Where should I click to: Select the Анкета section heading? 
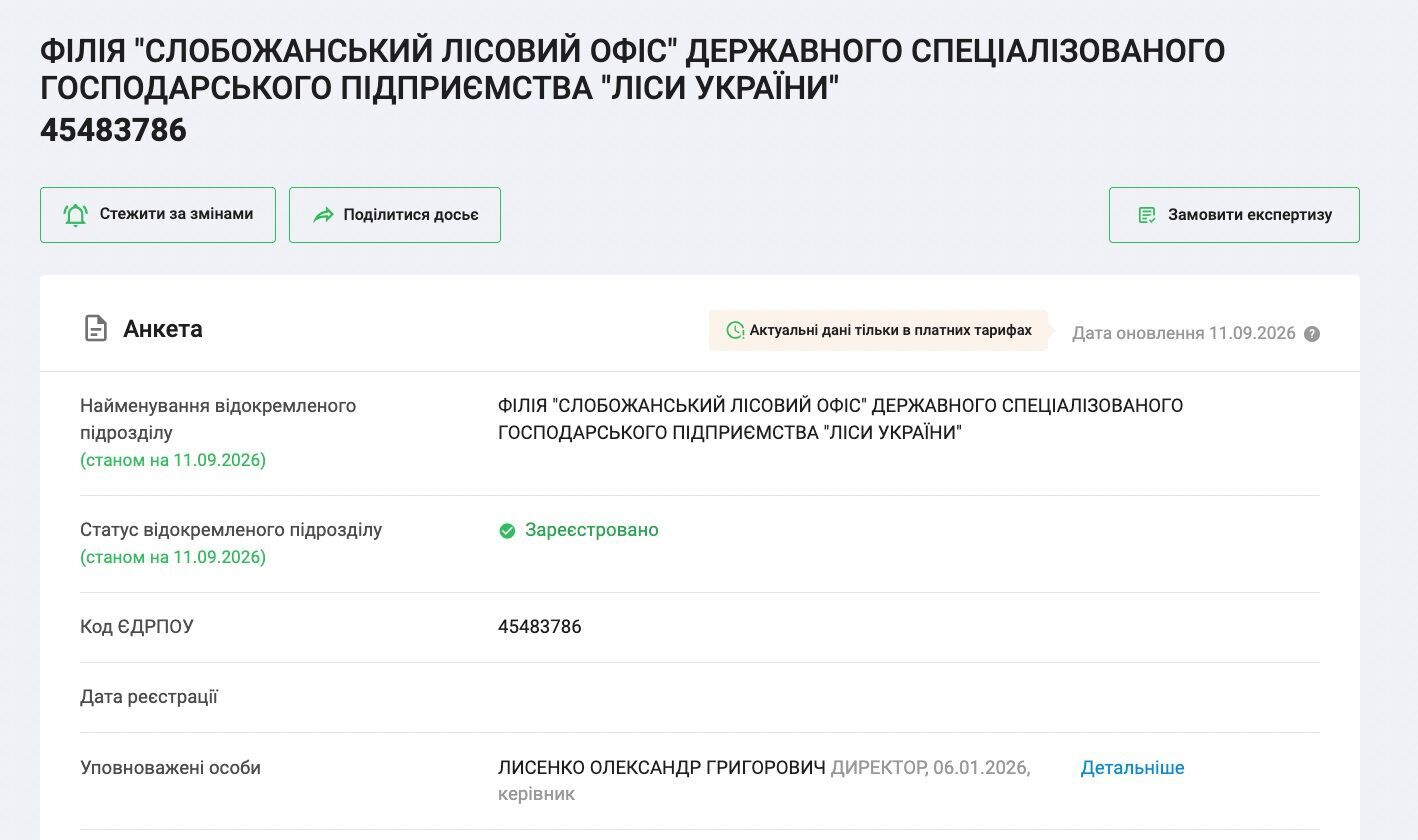point(163,329)
